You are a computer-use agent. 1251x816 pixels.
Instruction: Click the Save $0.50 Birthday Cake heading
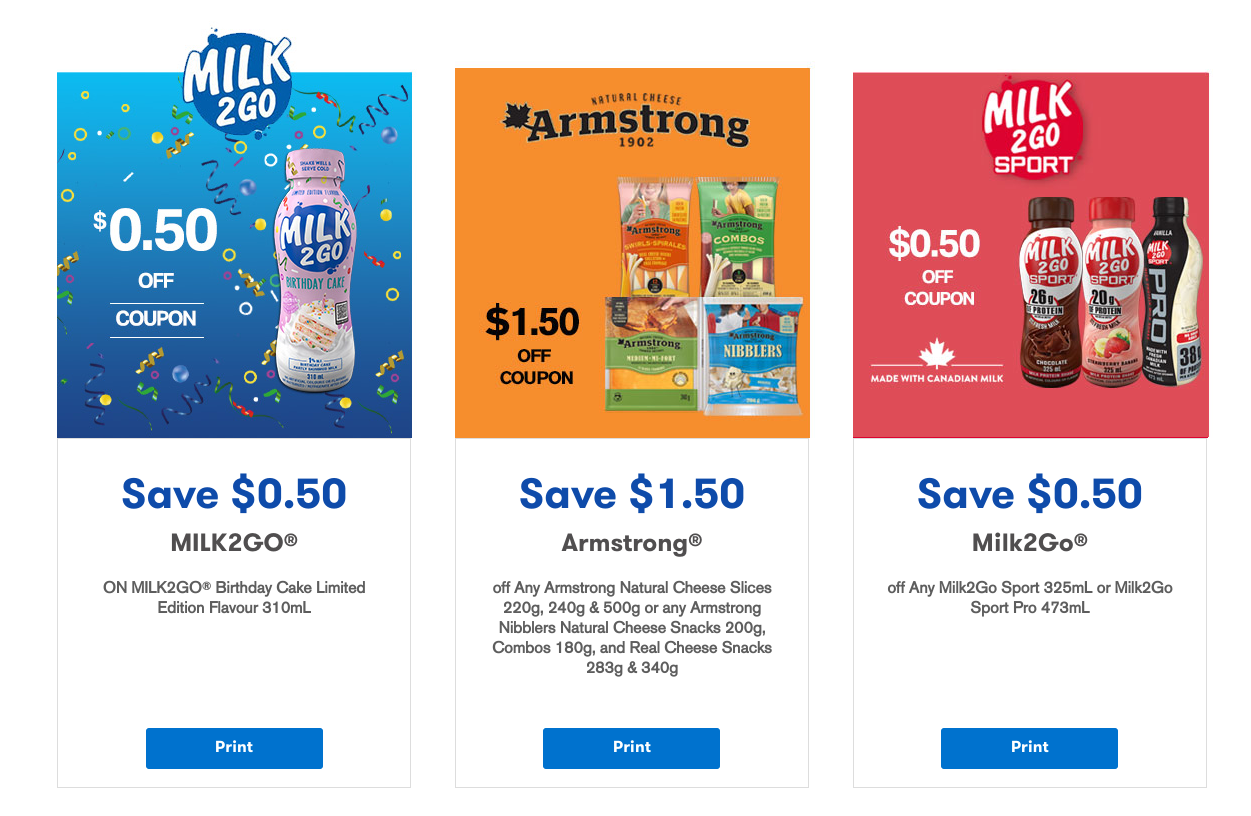(x=234, y=494)
